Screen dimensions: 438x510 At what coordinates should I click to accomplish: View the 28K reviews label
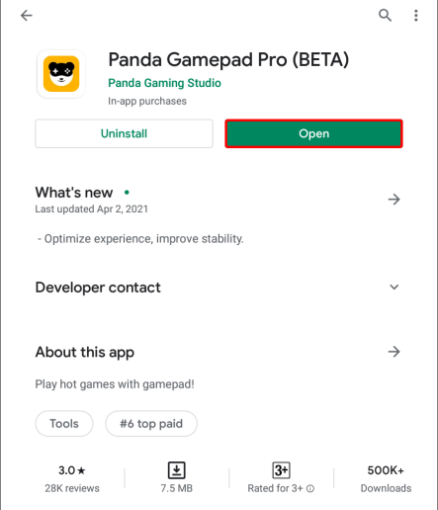click(x=72, y=488)
